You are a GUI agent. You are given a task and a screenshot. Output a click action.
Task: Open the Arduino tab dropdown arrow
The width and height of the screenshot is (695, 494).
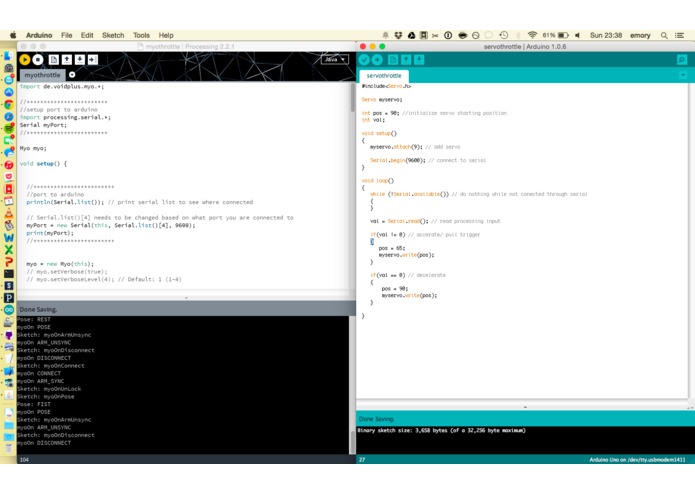coord(683,75)
